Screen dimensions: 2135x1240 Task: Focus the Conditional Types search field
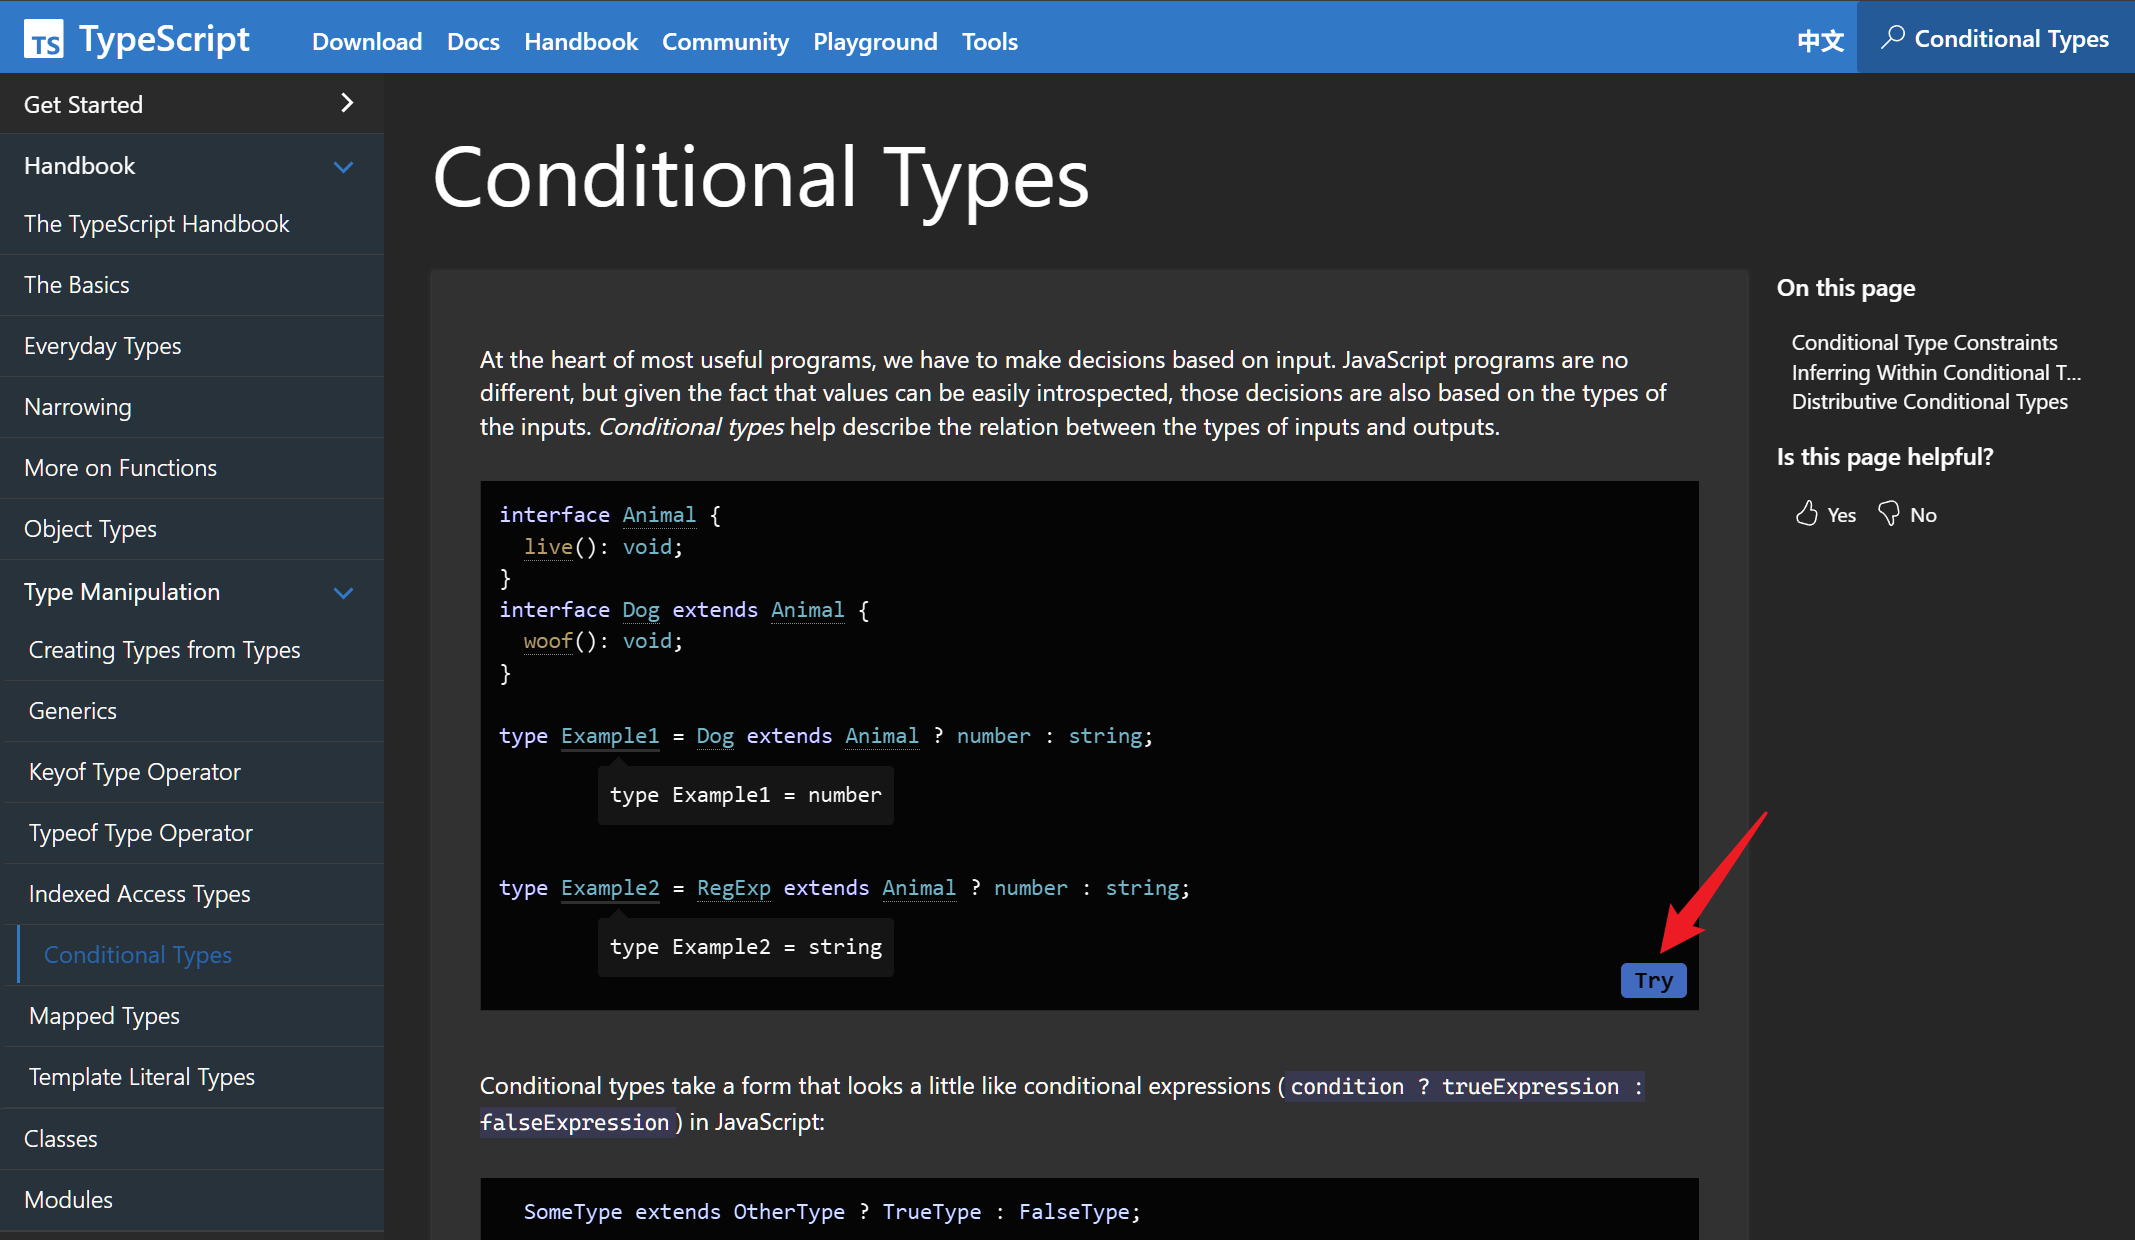click(2010, 38)
